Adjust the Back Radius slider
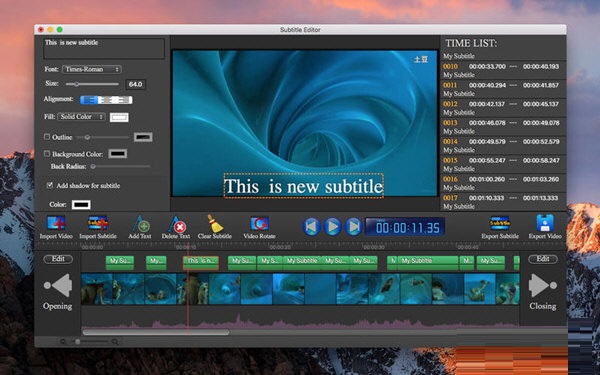600x375 pixels. click(x=120, y=166)
